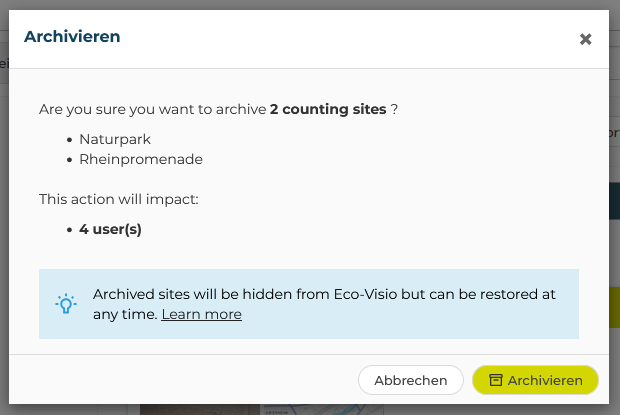620x415 pixels.
Task: Click the archive box icon in the yellow button
Action: [x=495, y=380]
